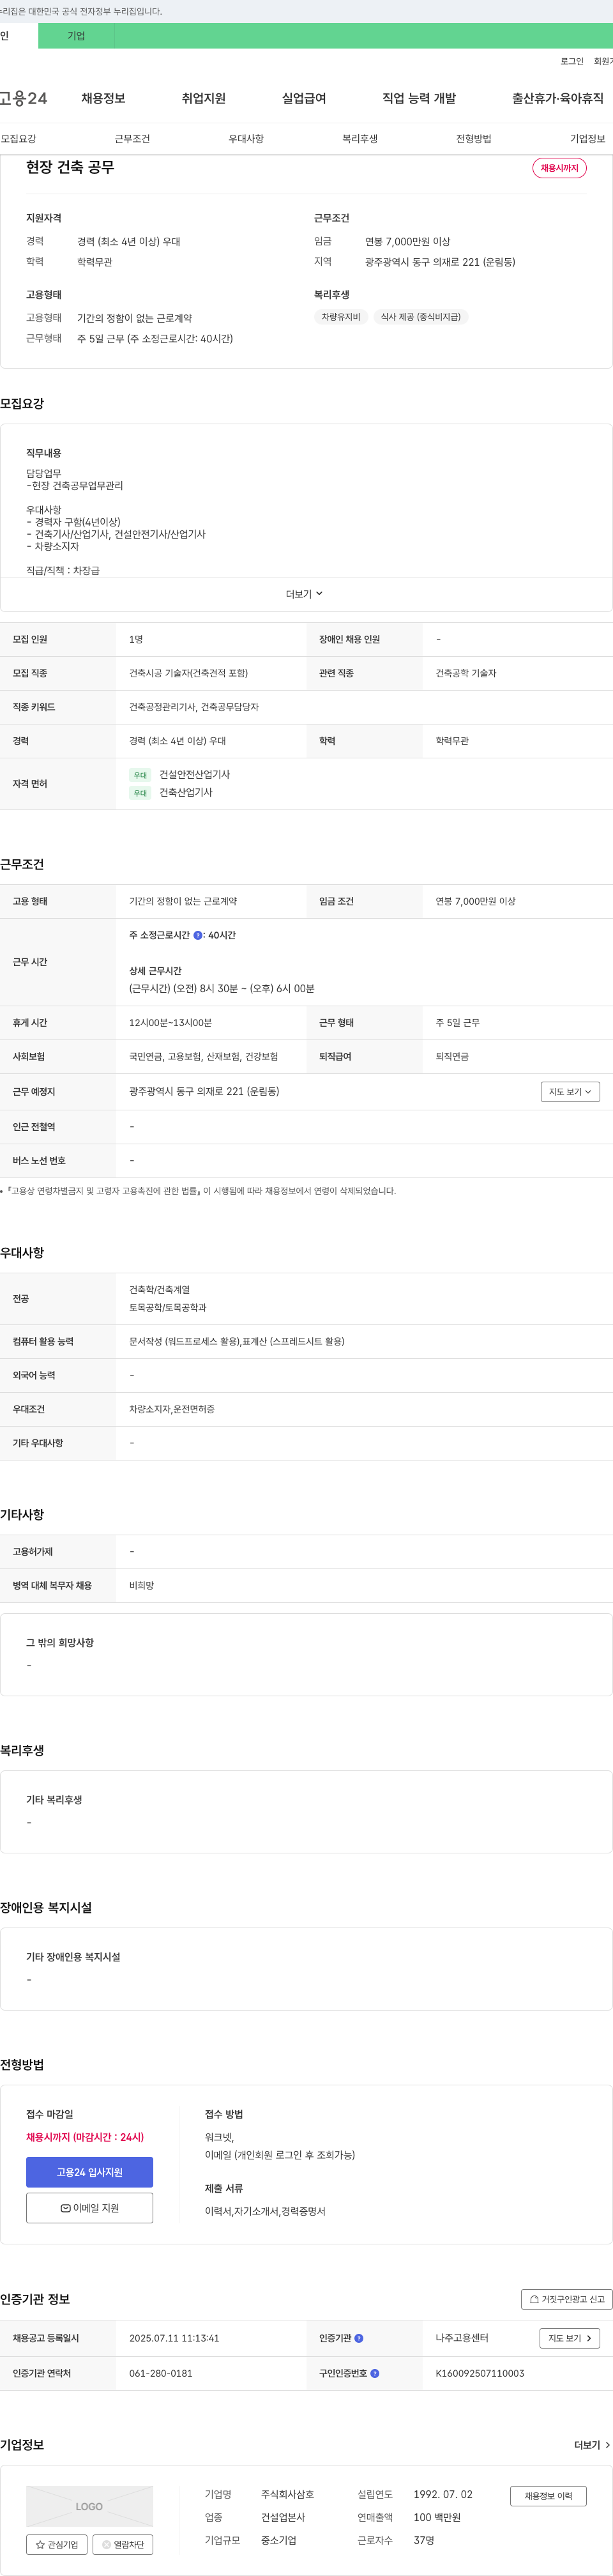Open 더보기 in the 기업정보 section
The width and height of the screenshot is (613, 2576).
pos(592,2445)
